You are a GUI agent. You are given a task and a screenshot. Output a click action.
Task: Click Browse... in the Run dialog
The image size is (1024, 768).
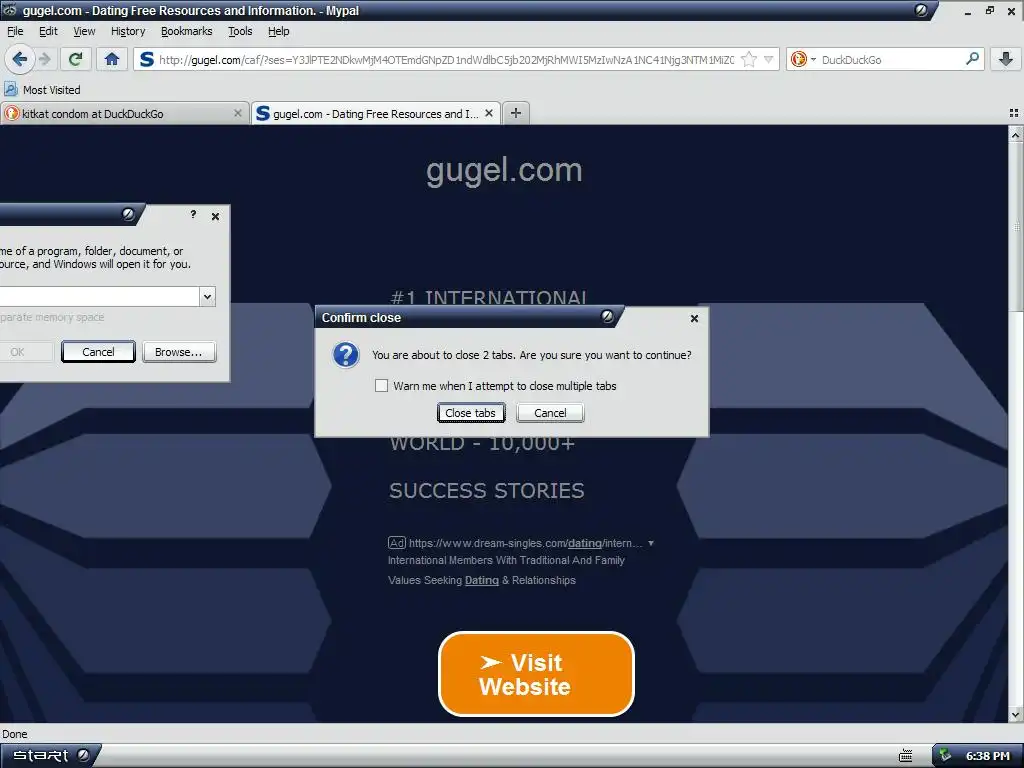(179, 352)
